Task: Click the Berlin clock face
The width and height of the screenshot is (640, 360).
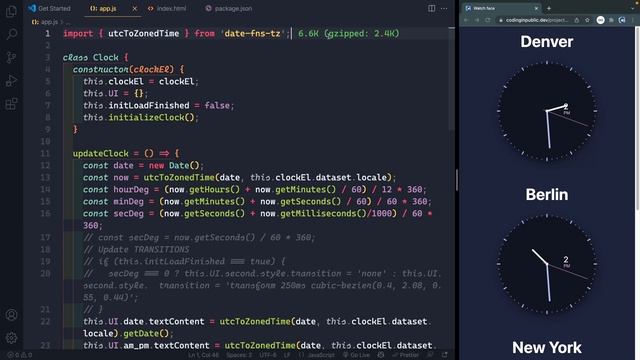Action: 547,264
